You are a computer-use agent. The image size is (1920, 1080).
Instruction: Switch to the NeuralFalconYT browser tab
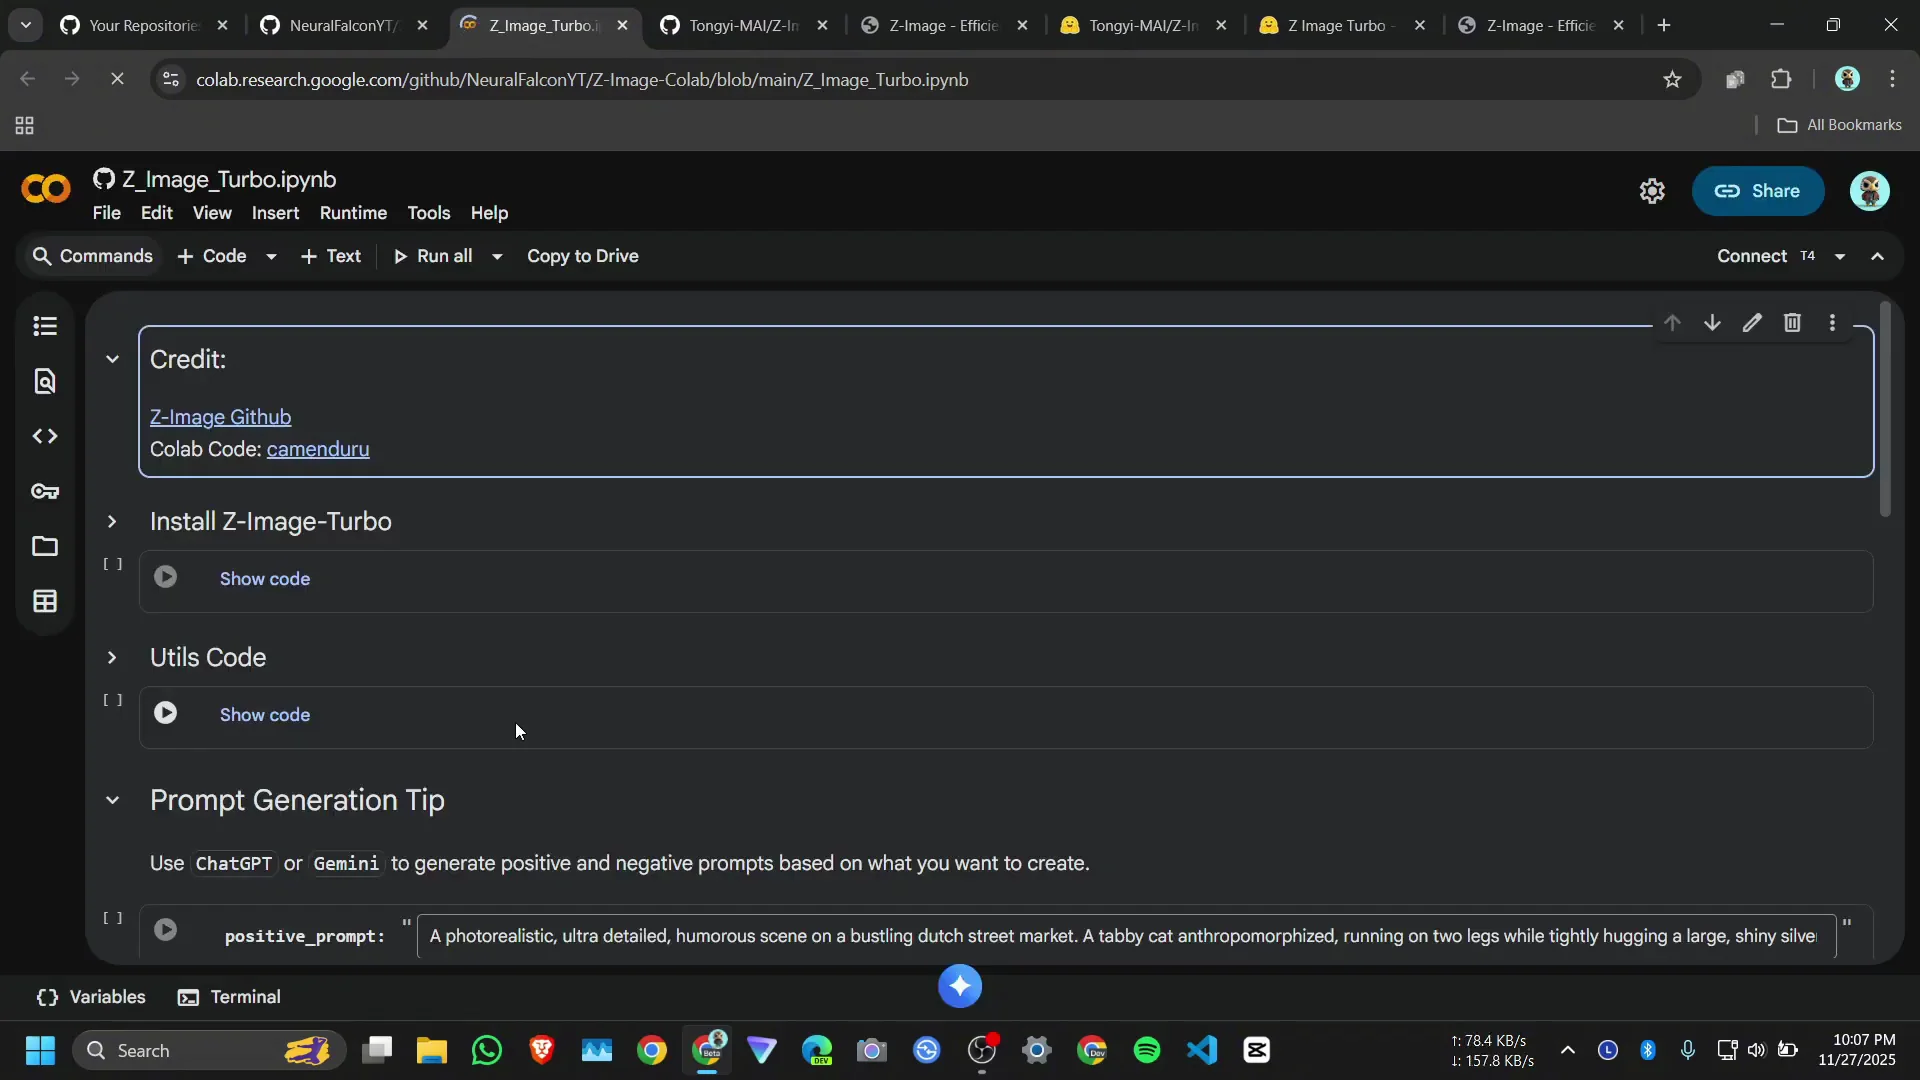(x=340, y=25)
